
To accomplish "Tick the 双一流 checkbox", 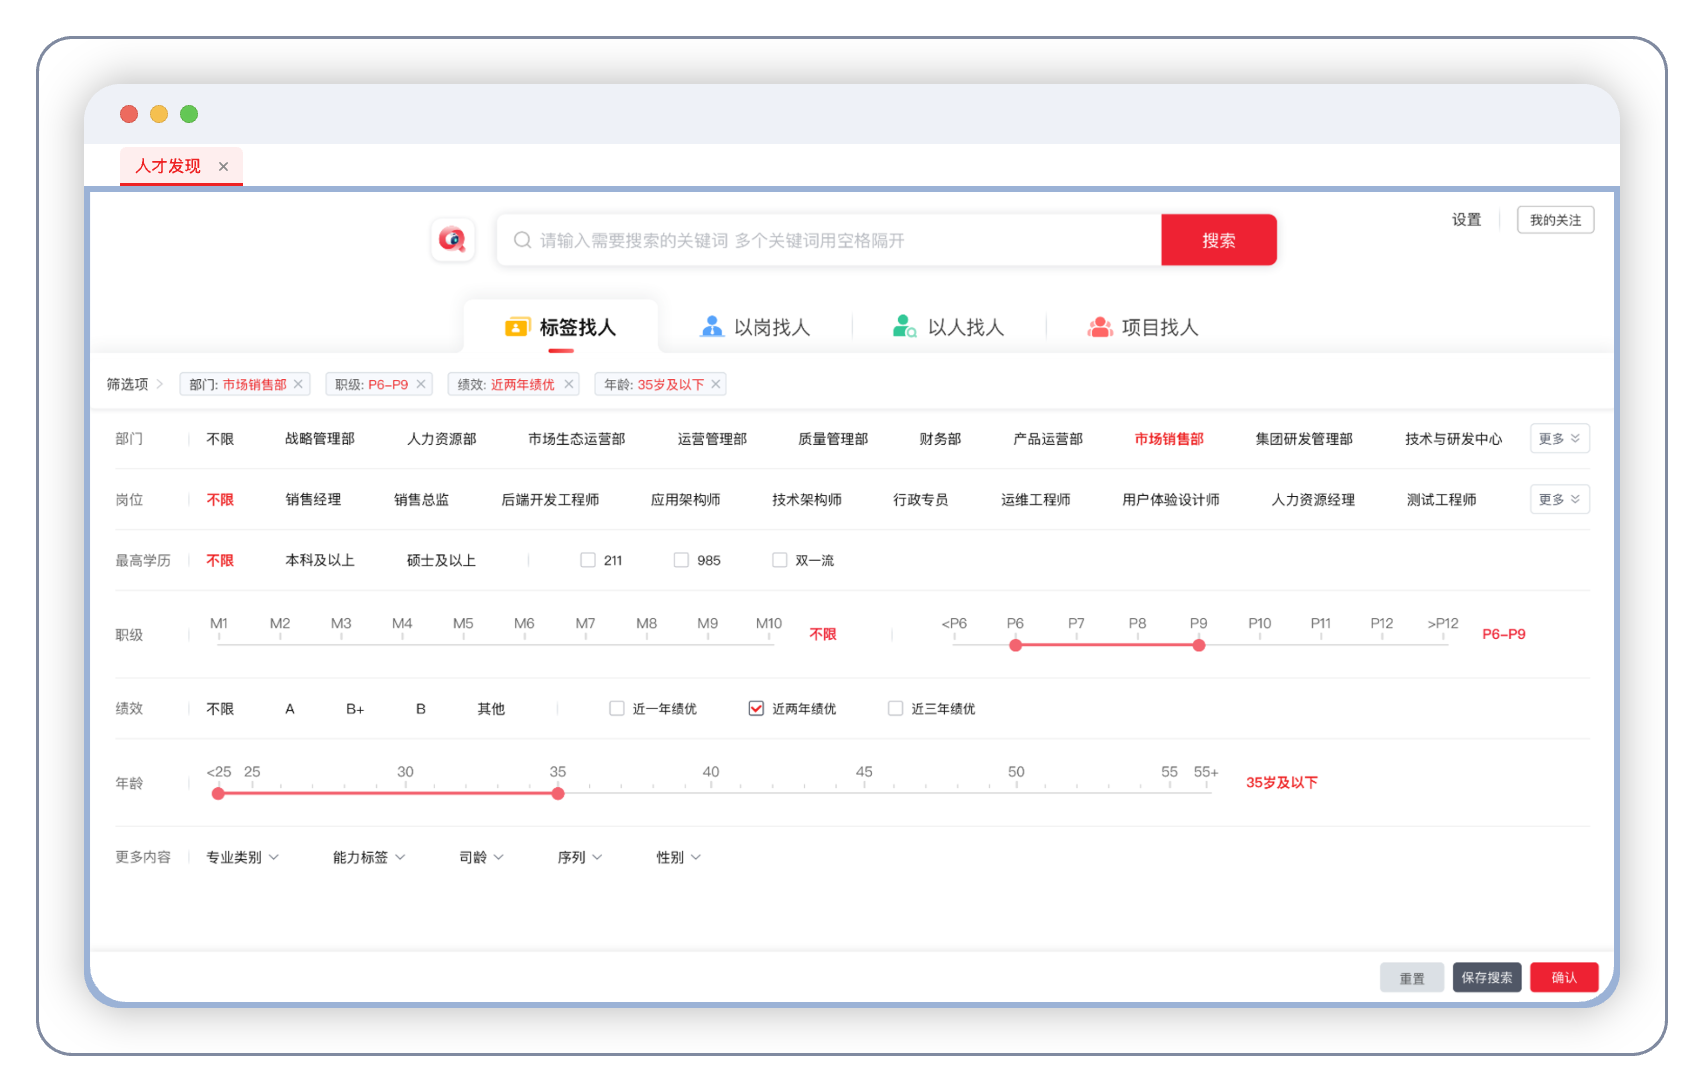I will click(x=779, y=560).
